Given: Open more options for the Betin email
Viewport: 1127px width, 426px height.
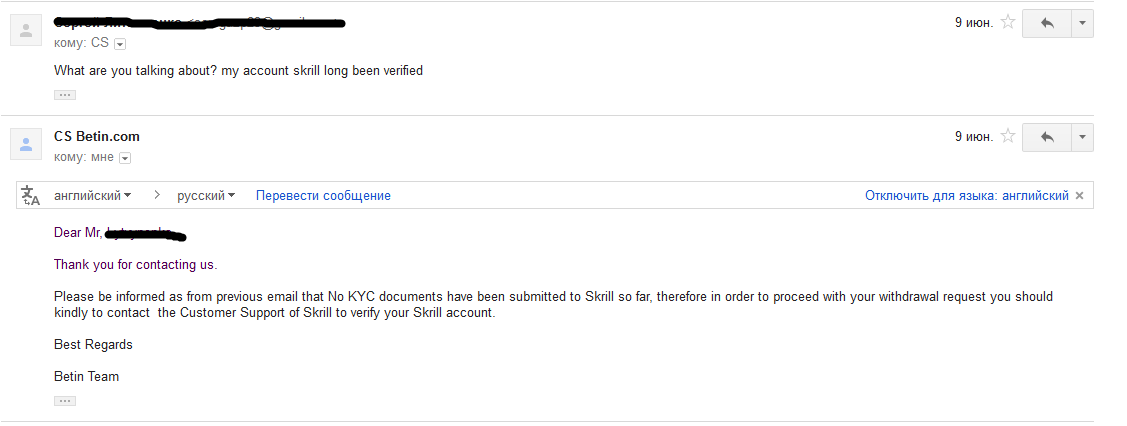Looking at the screenshot, I should [x=1082, y=137].
